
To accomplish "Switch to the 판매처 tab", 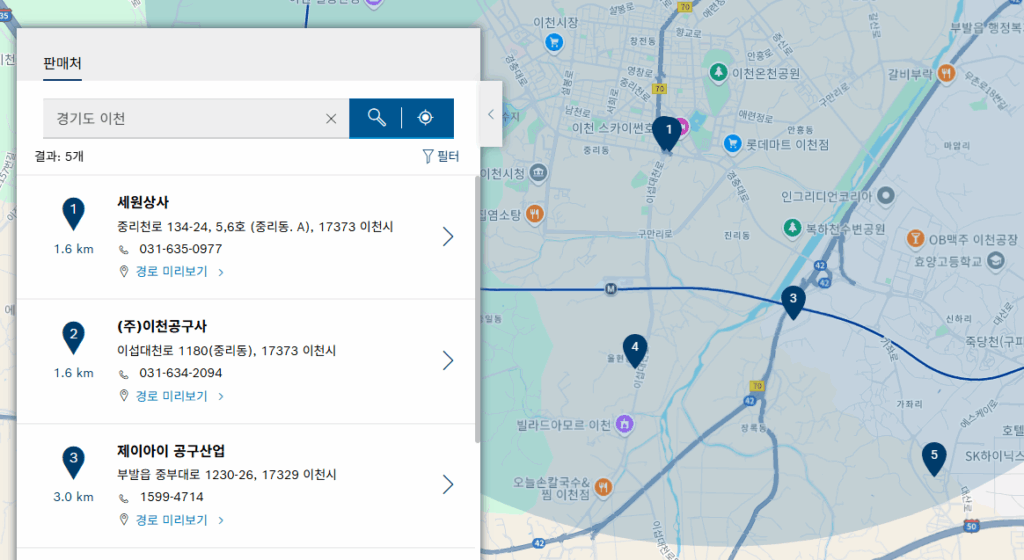I will pyautogui.click(x=62, y=63).
